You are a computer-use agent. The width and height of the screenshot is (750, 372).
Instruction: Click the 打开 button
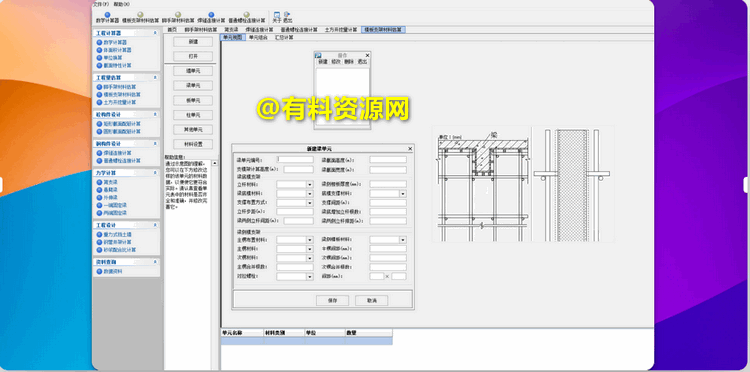[193, 56]
